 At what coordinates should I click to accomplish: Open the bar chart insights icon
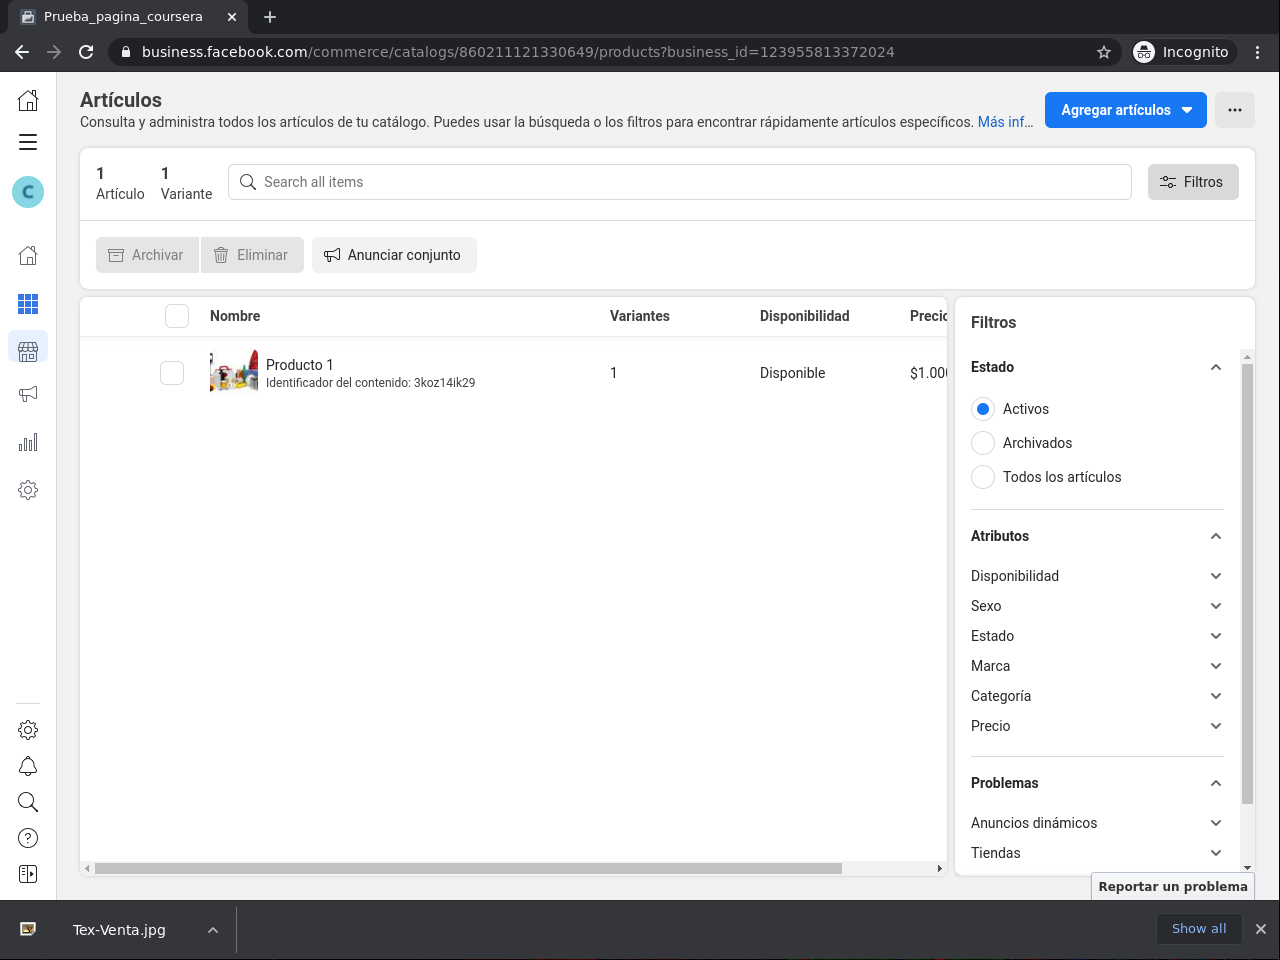point(28,442)
